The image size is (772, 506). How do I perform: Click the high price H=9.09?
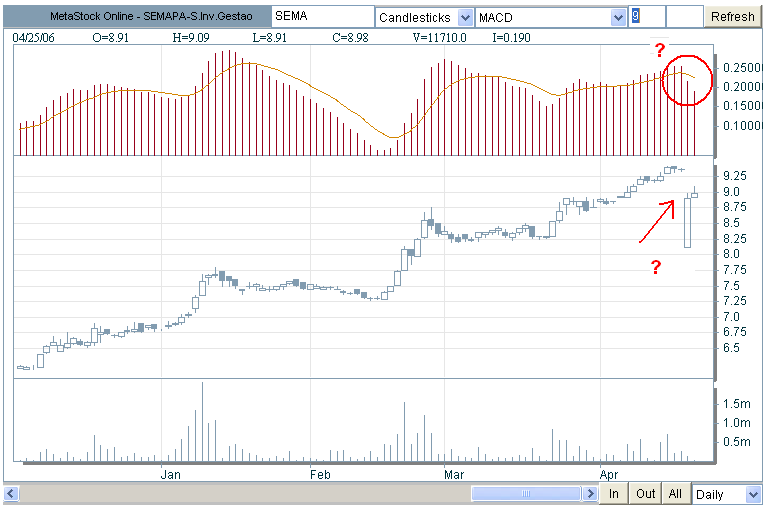tap(191, 38)
